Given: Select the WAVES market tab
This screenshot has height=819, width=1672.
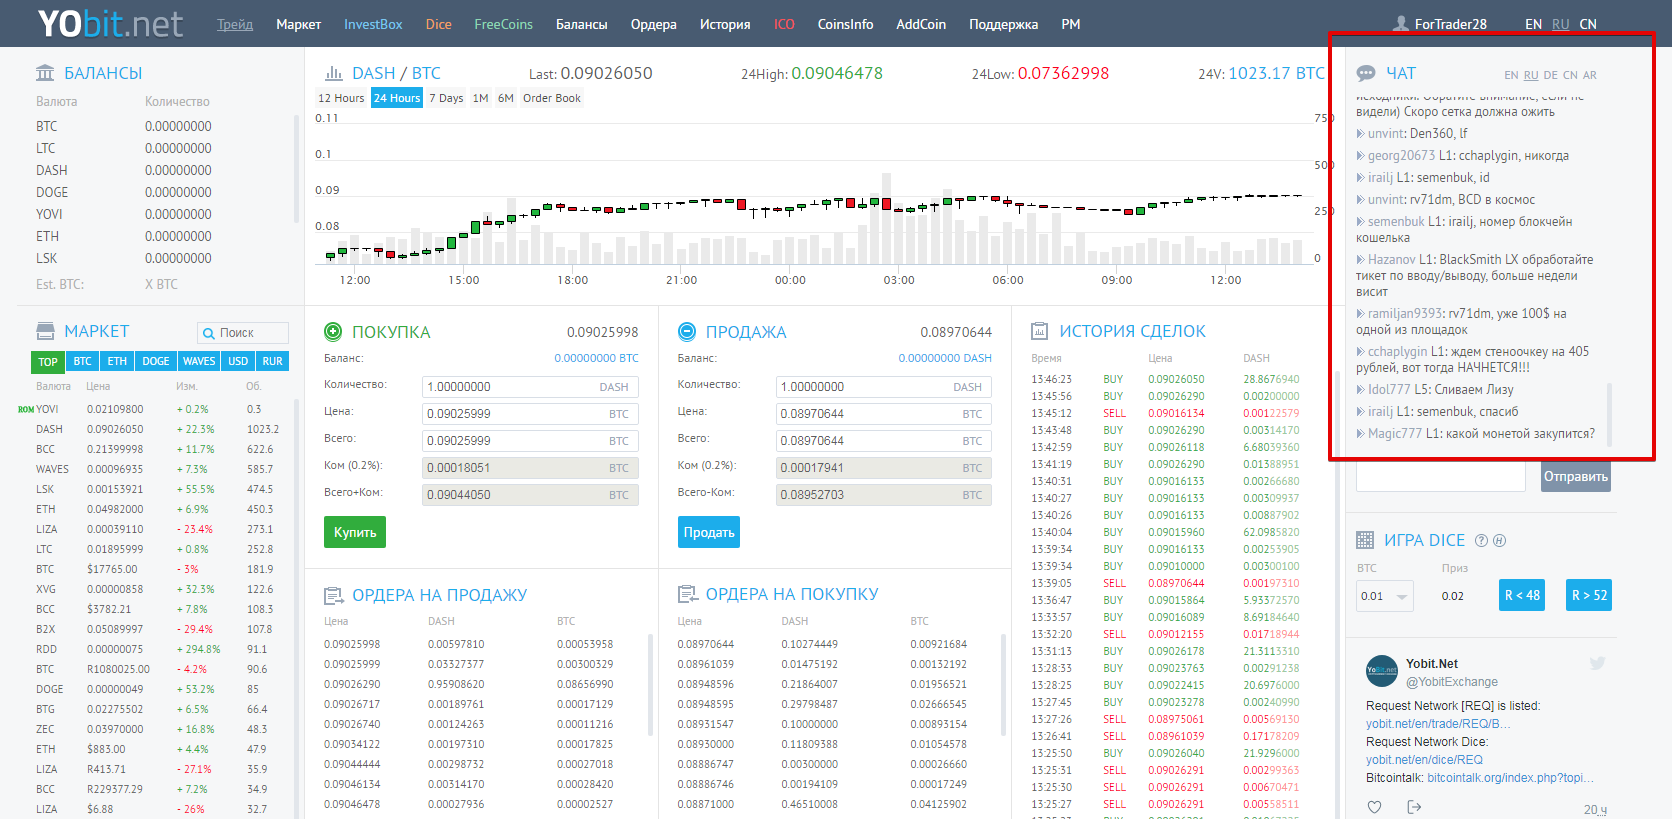Looking at the screenshot, I should [x=199, y=361].
